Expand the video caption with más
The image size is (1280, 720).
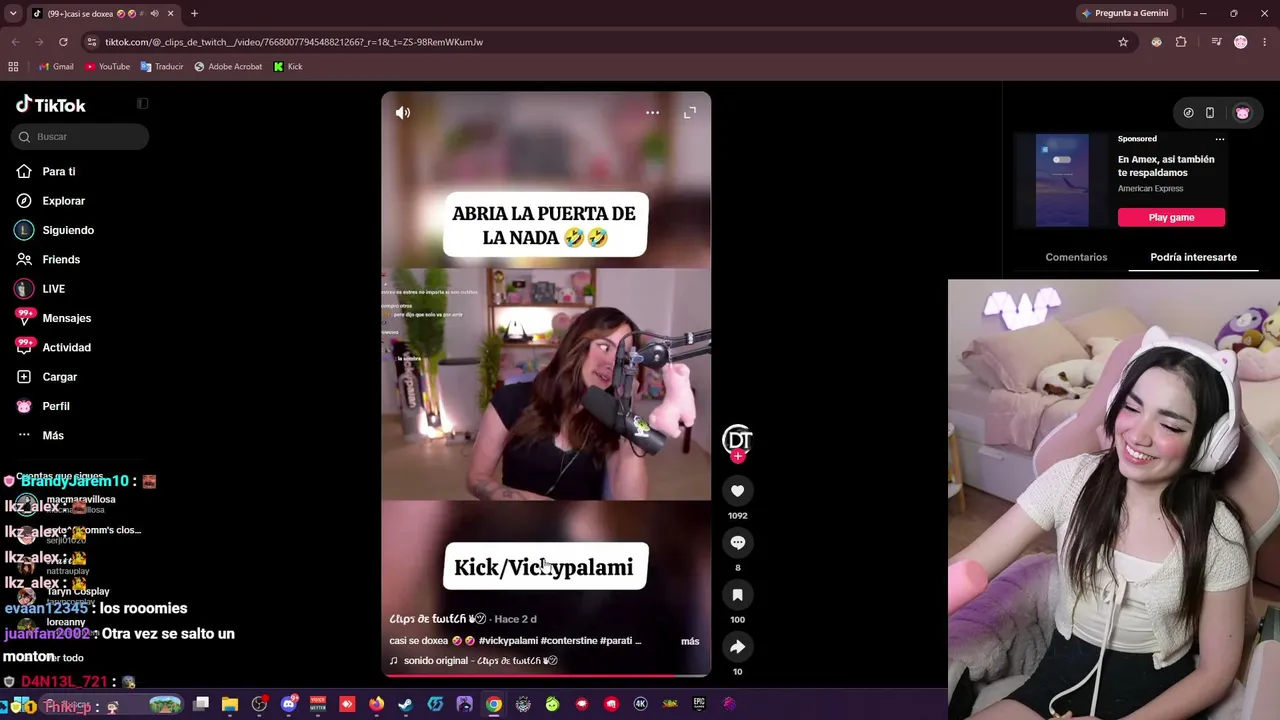(690, 641)
